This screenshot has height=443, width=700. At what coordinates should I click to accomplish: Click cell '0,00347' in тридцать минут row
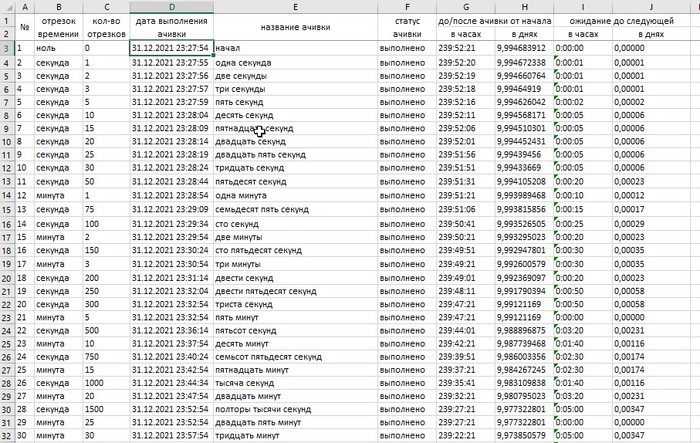(x=651, y=435)
